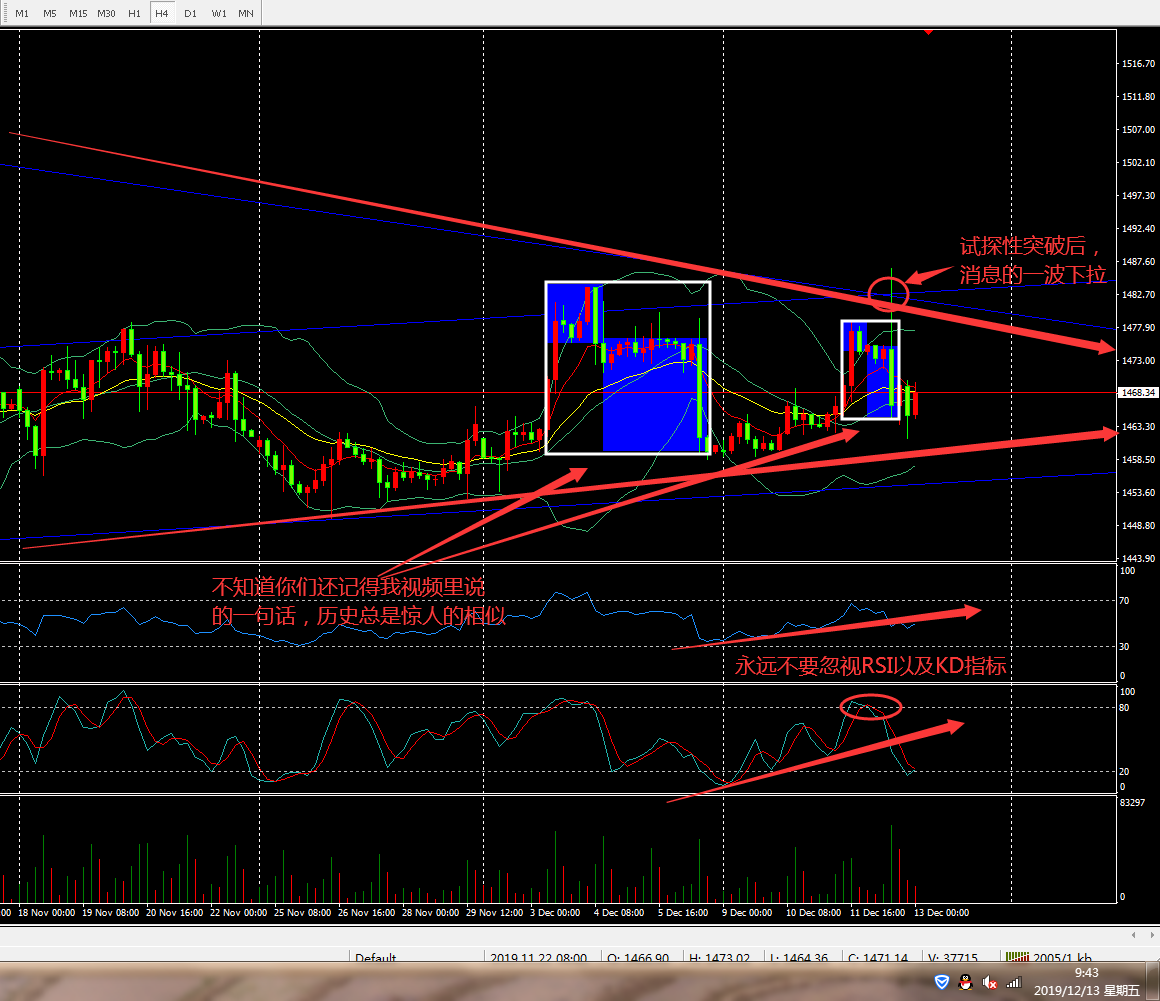1160x1001 pixels.
Task: Switch chart to M1 timeframe
Action: pos(22,13)
